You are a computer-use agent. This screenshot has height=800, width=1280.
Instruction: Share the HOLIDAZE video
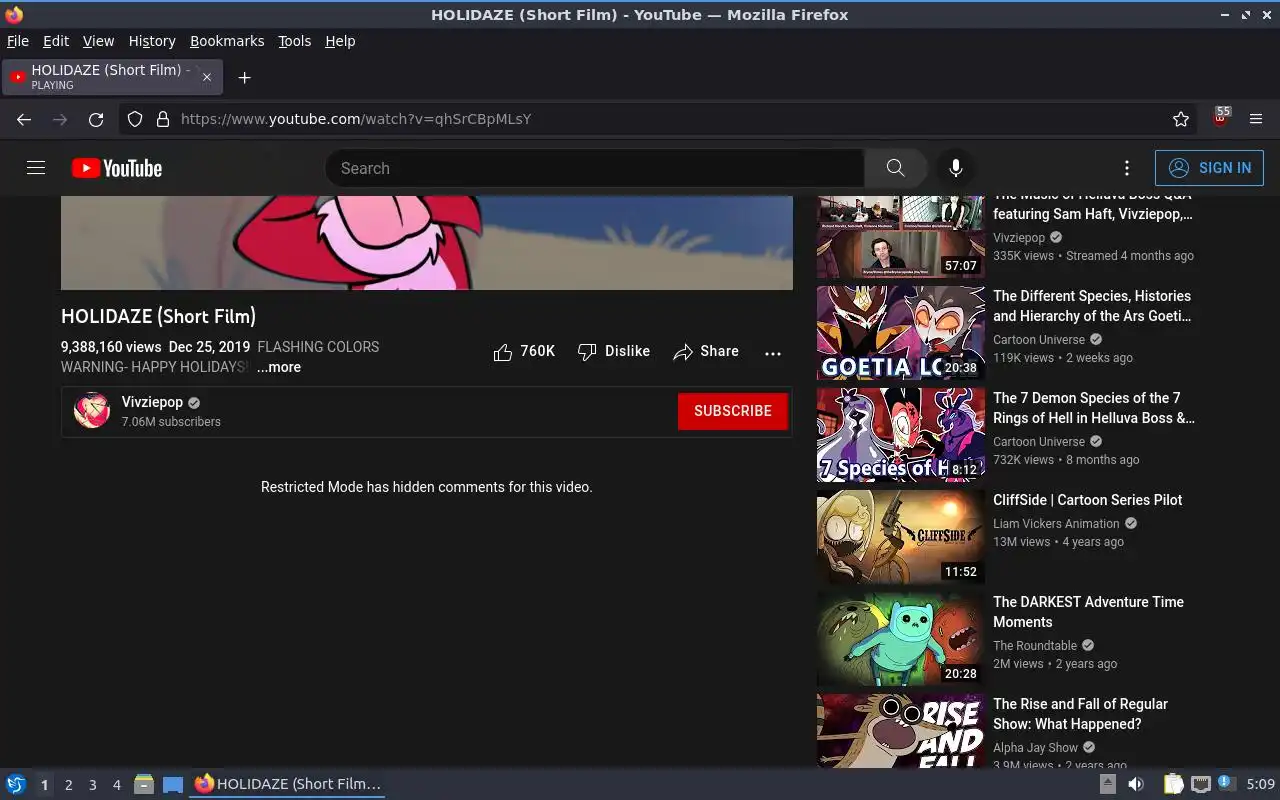tap(706, 351)
